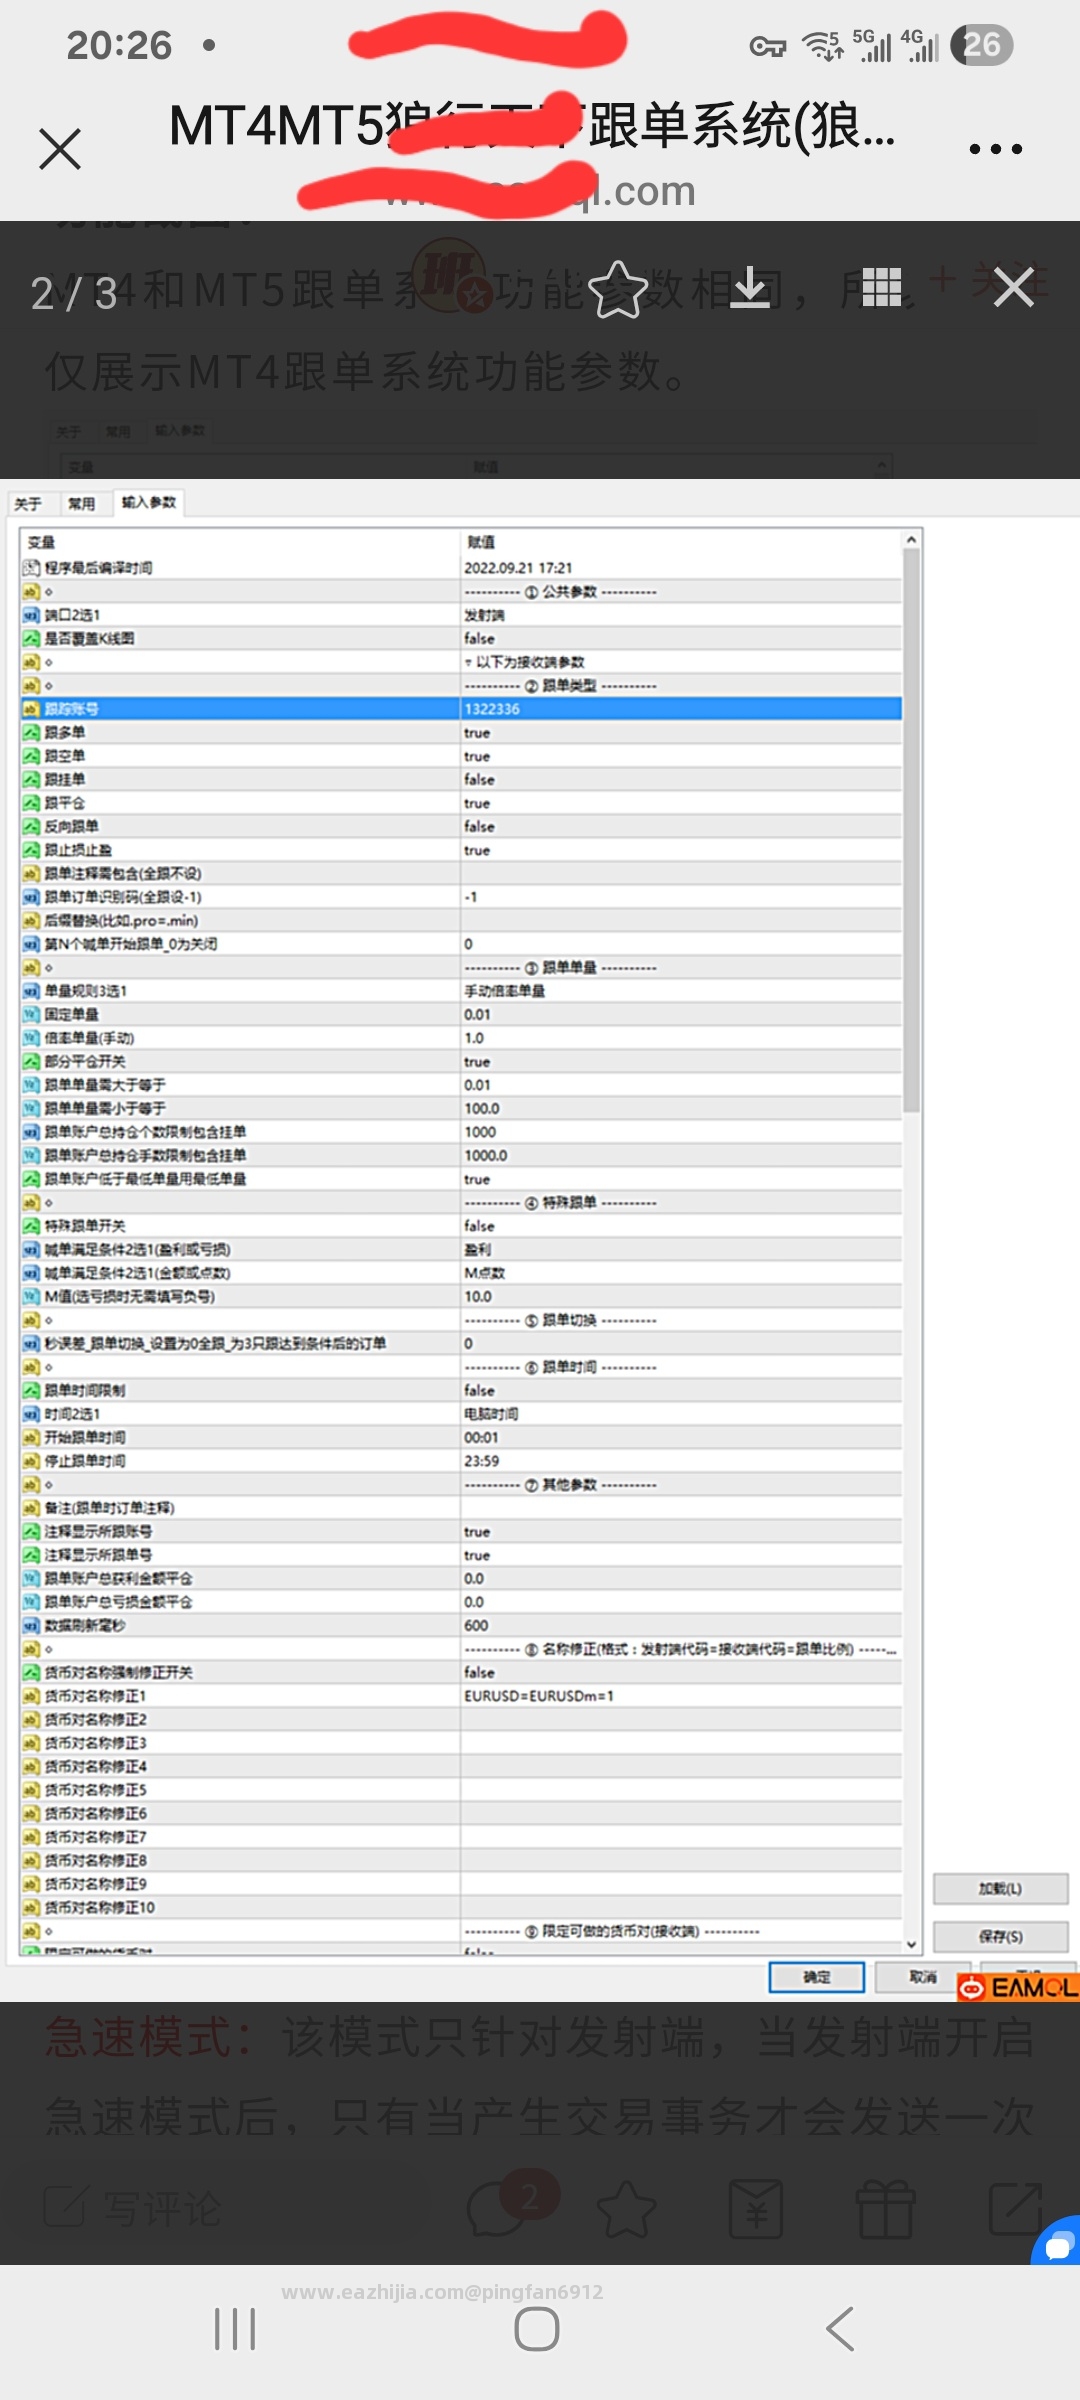Viewport: 1080px width, 2400px height.
Task: Click the bool icon beside 是否覆盖K线图
Action: [31, 638]
